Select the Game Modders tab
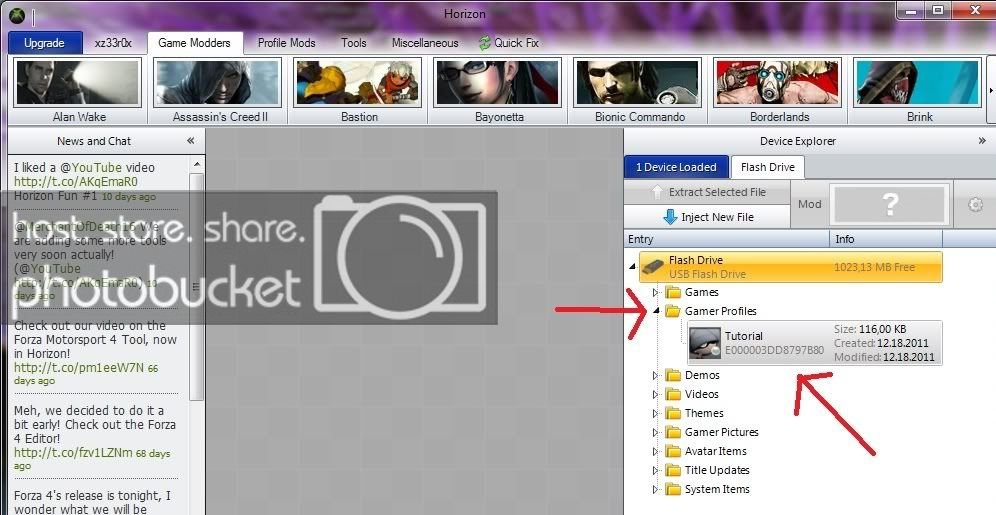Viewport: 996px width, 515px height. [x=194, y=43]
